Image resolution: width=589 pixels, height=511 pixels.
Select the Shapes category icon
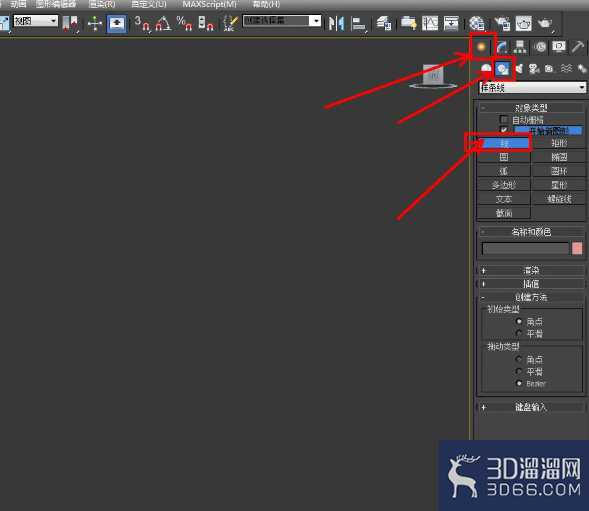tap(502, 69)
